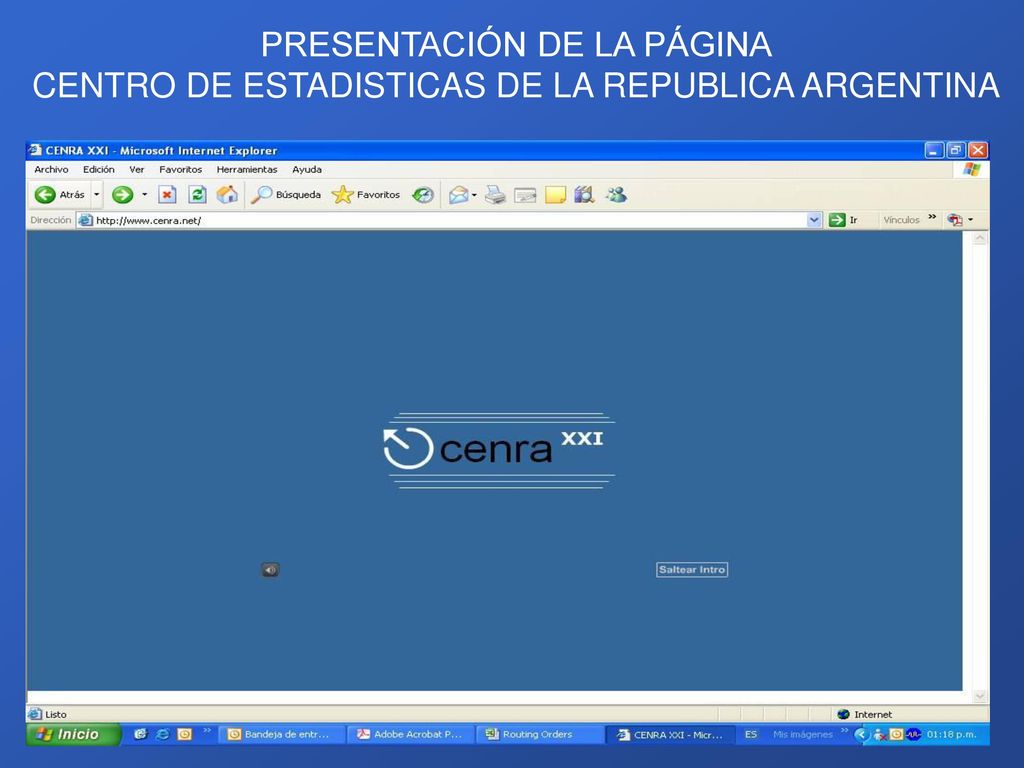Click the Research books icon
Image resolution: width=1024 pixels, height=768 pixels.
click(x=584, y=195)
